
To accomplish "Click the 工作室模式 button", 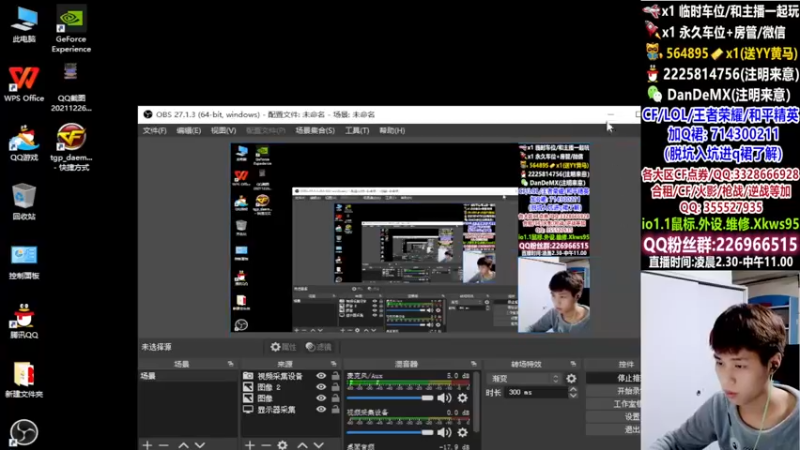I will click(614, 404).
